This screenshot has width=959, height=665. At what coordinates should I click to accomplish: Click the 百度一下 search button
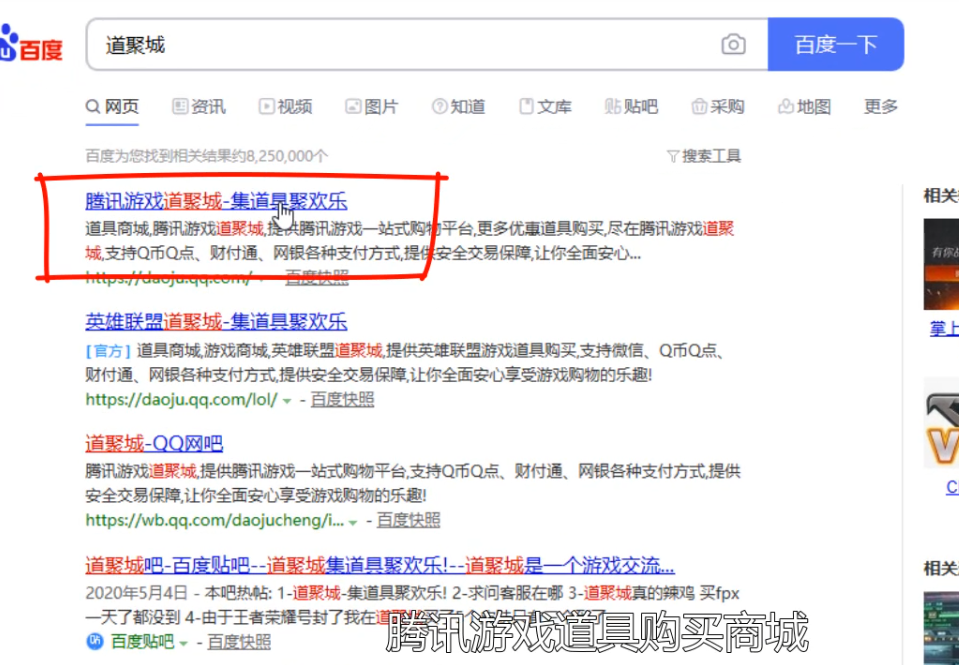(x=835, y=44)
